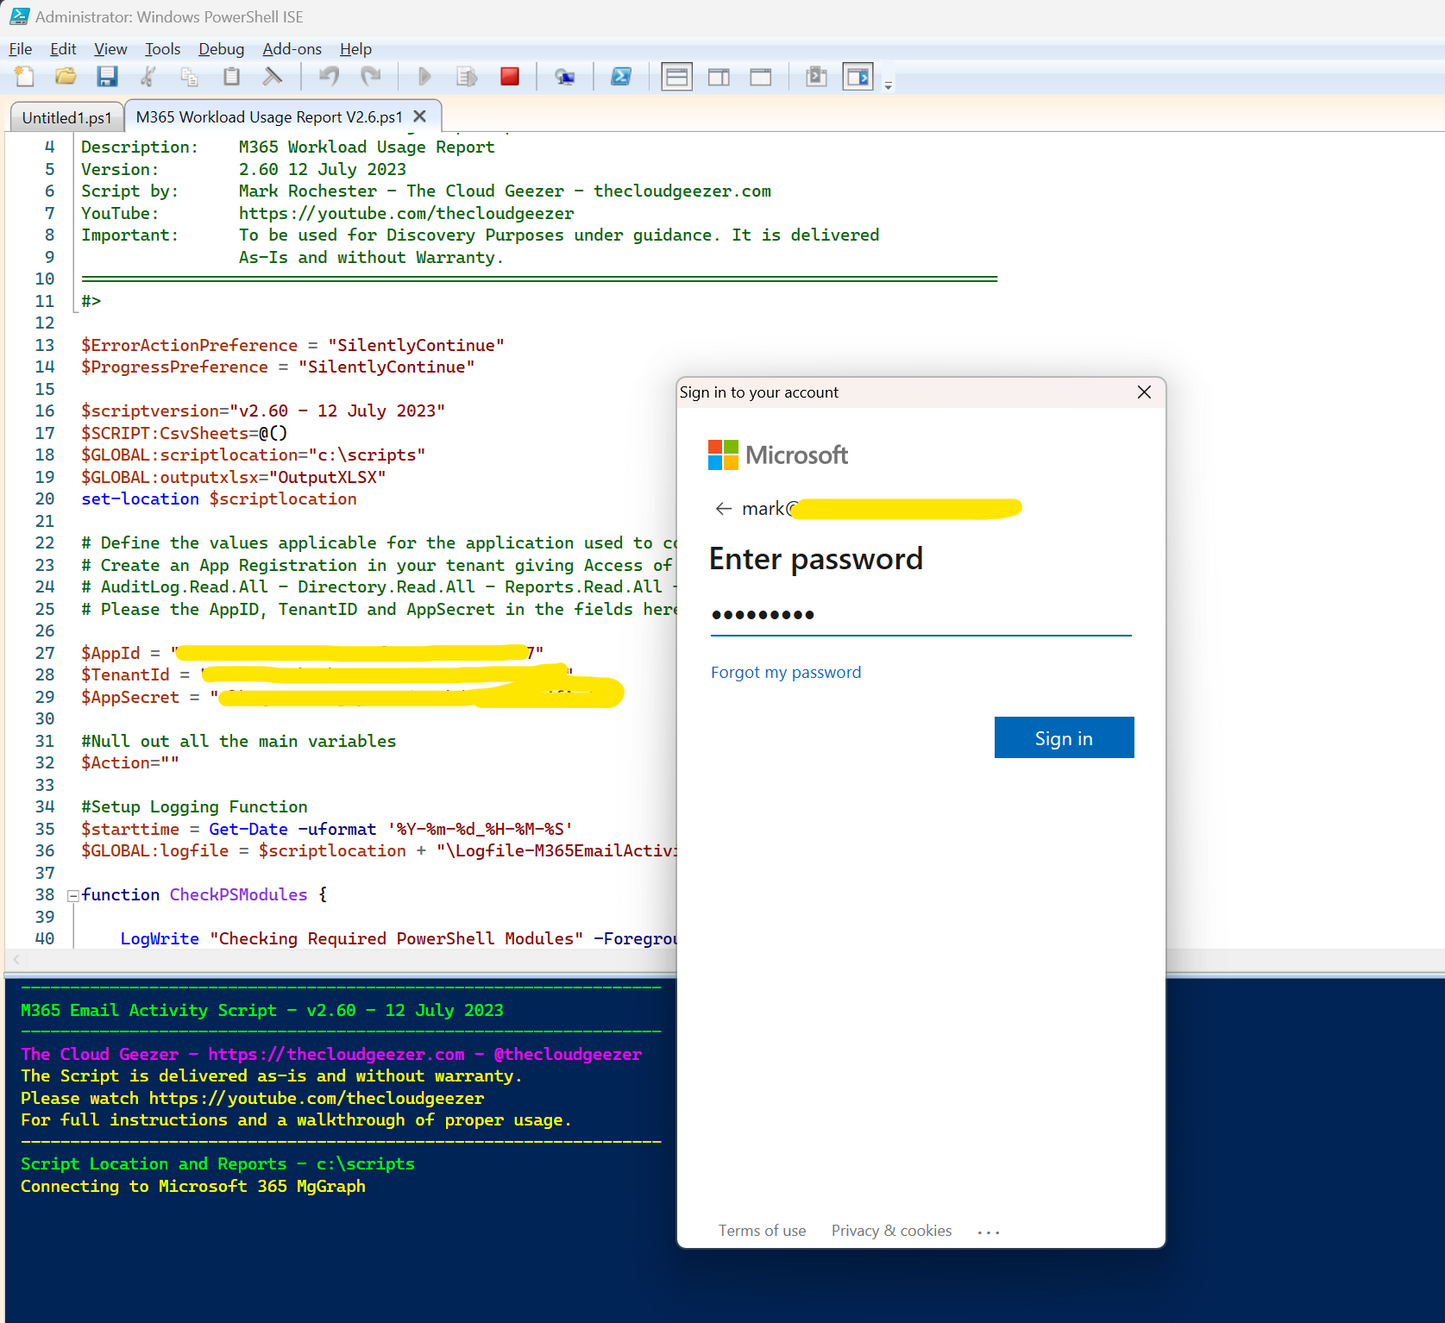This screenshot has width=1445, height=1323.
Task: Open the Debug menu
Action: pyautogui.click(x=221, y=48)
